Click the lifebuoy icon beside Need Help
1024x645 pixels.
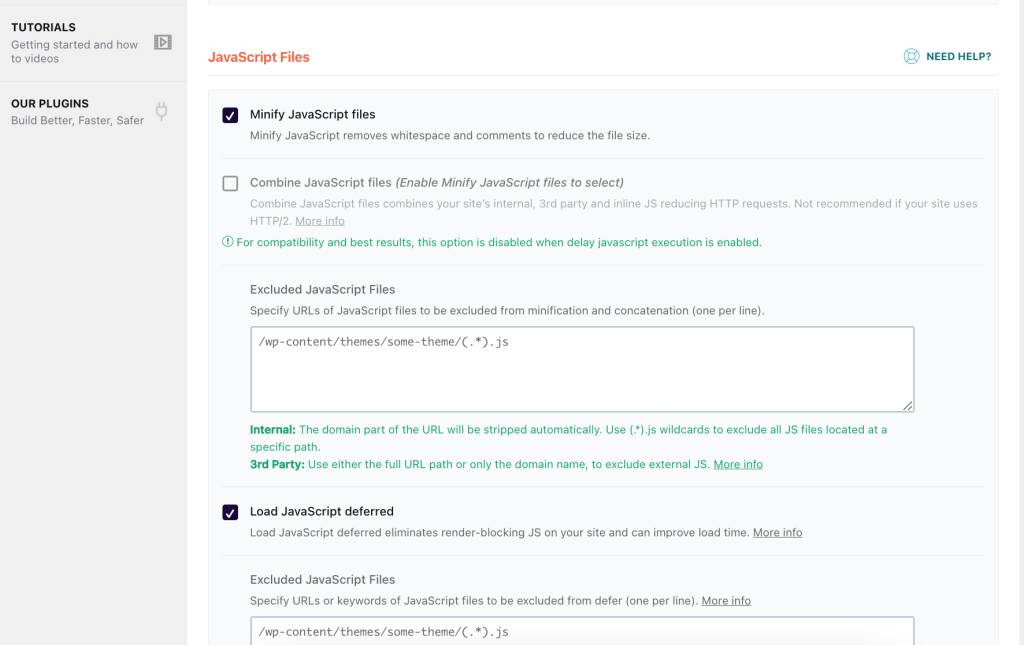tap(911, 57)
